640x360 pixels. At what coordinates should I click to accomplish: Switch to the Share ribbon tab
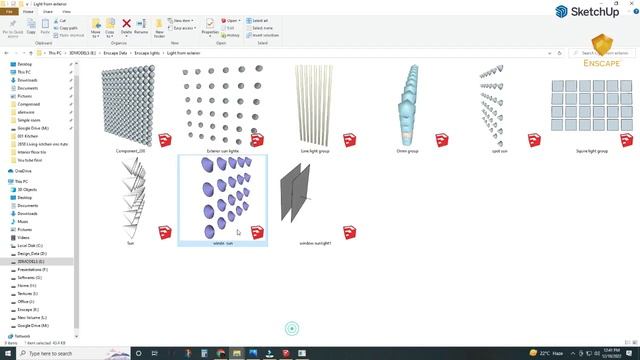tap(48, 11)
